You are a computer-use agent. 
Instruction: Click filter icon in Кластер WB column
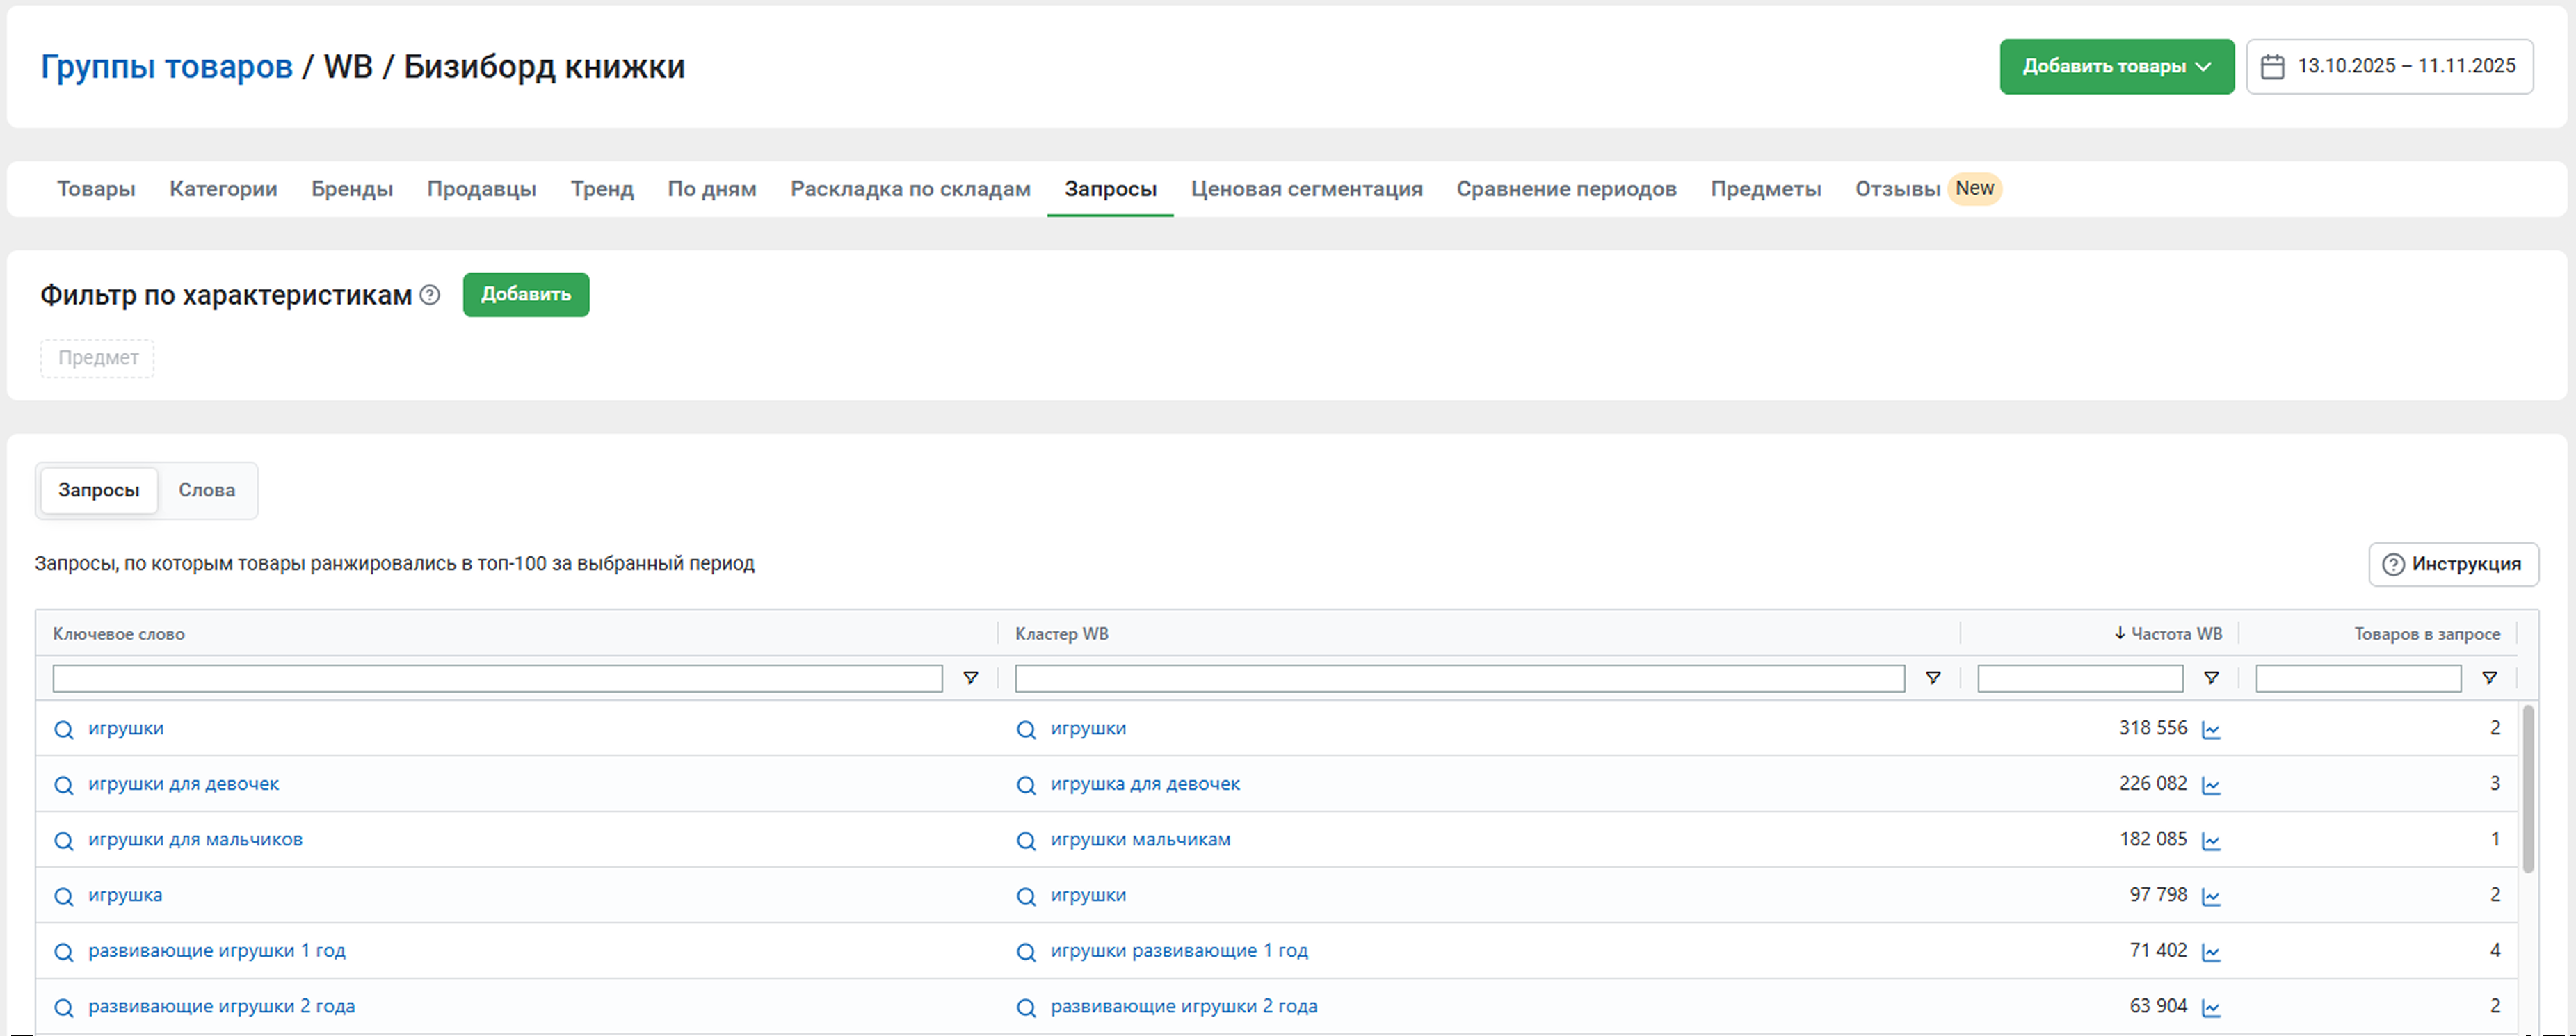click(x=1933, y=678)
